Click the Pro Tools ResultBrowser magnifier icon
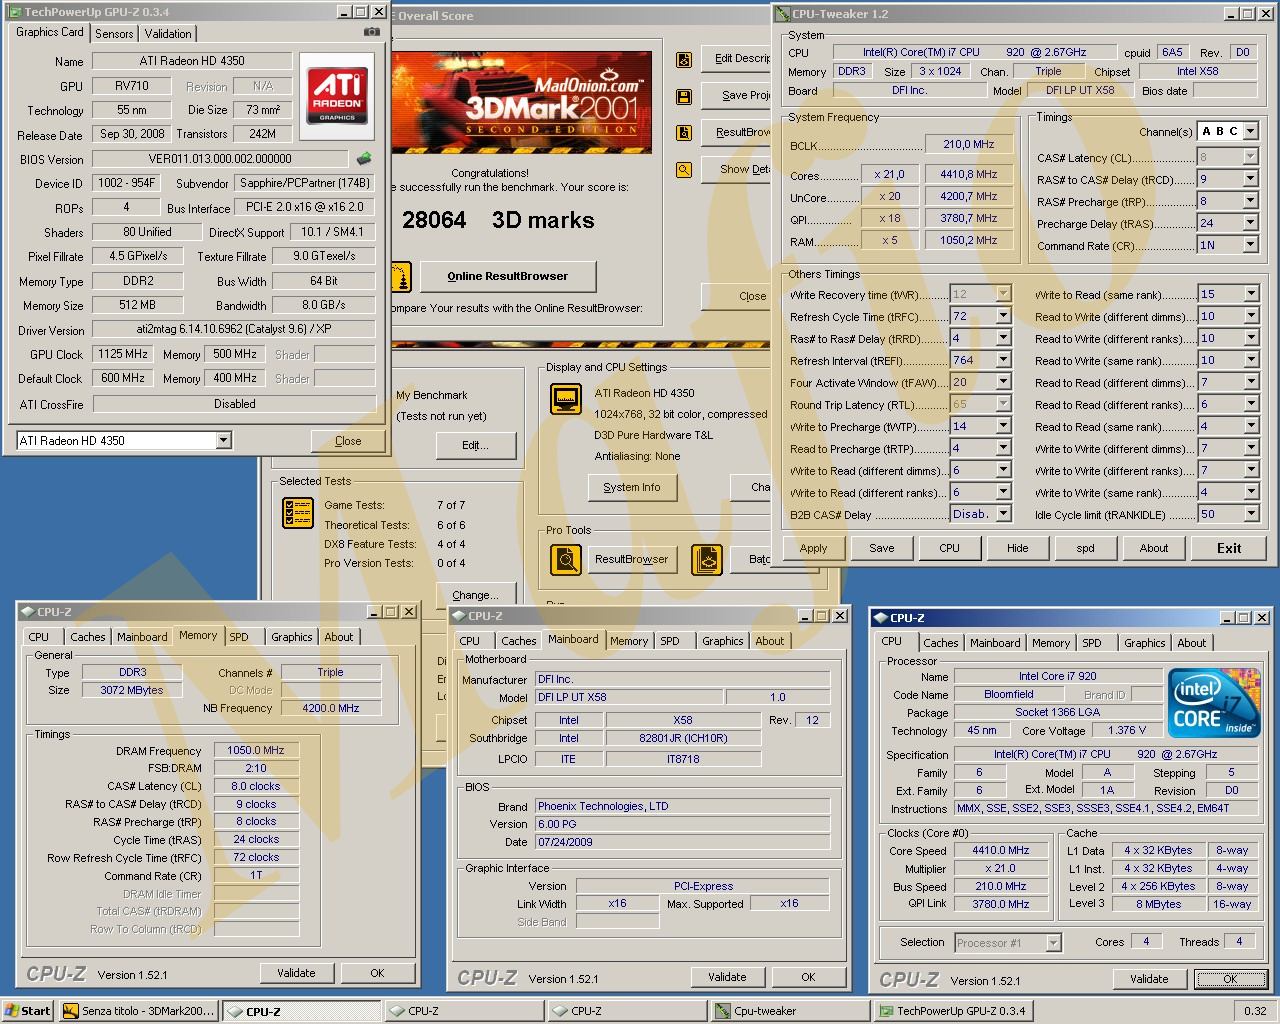Screen dimensions: 1280x1024 567,559
